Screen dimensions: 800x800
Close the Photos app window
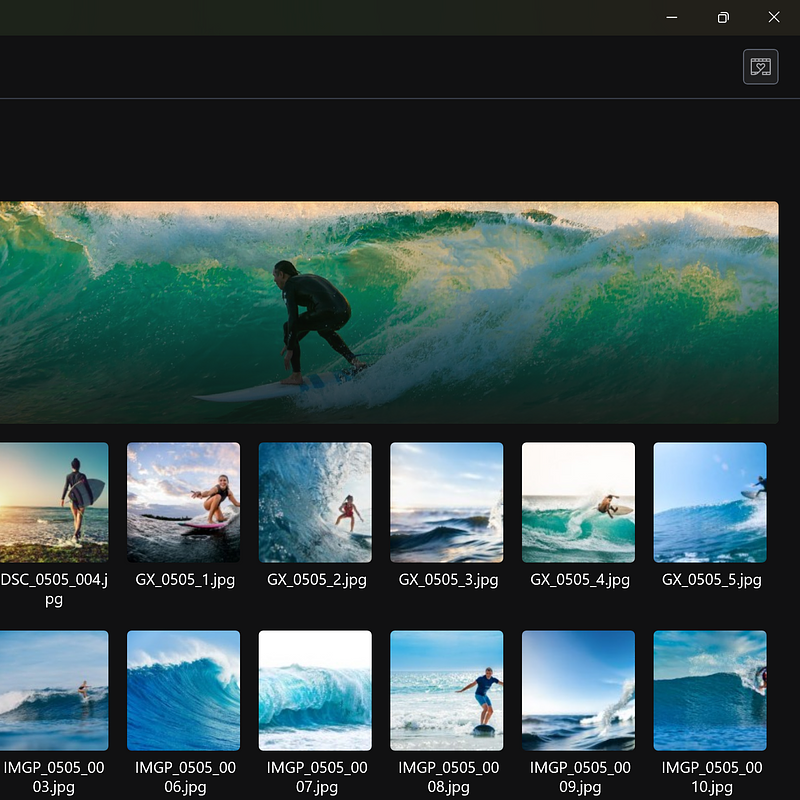point(774,17)
